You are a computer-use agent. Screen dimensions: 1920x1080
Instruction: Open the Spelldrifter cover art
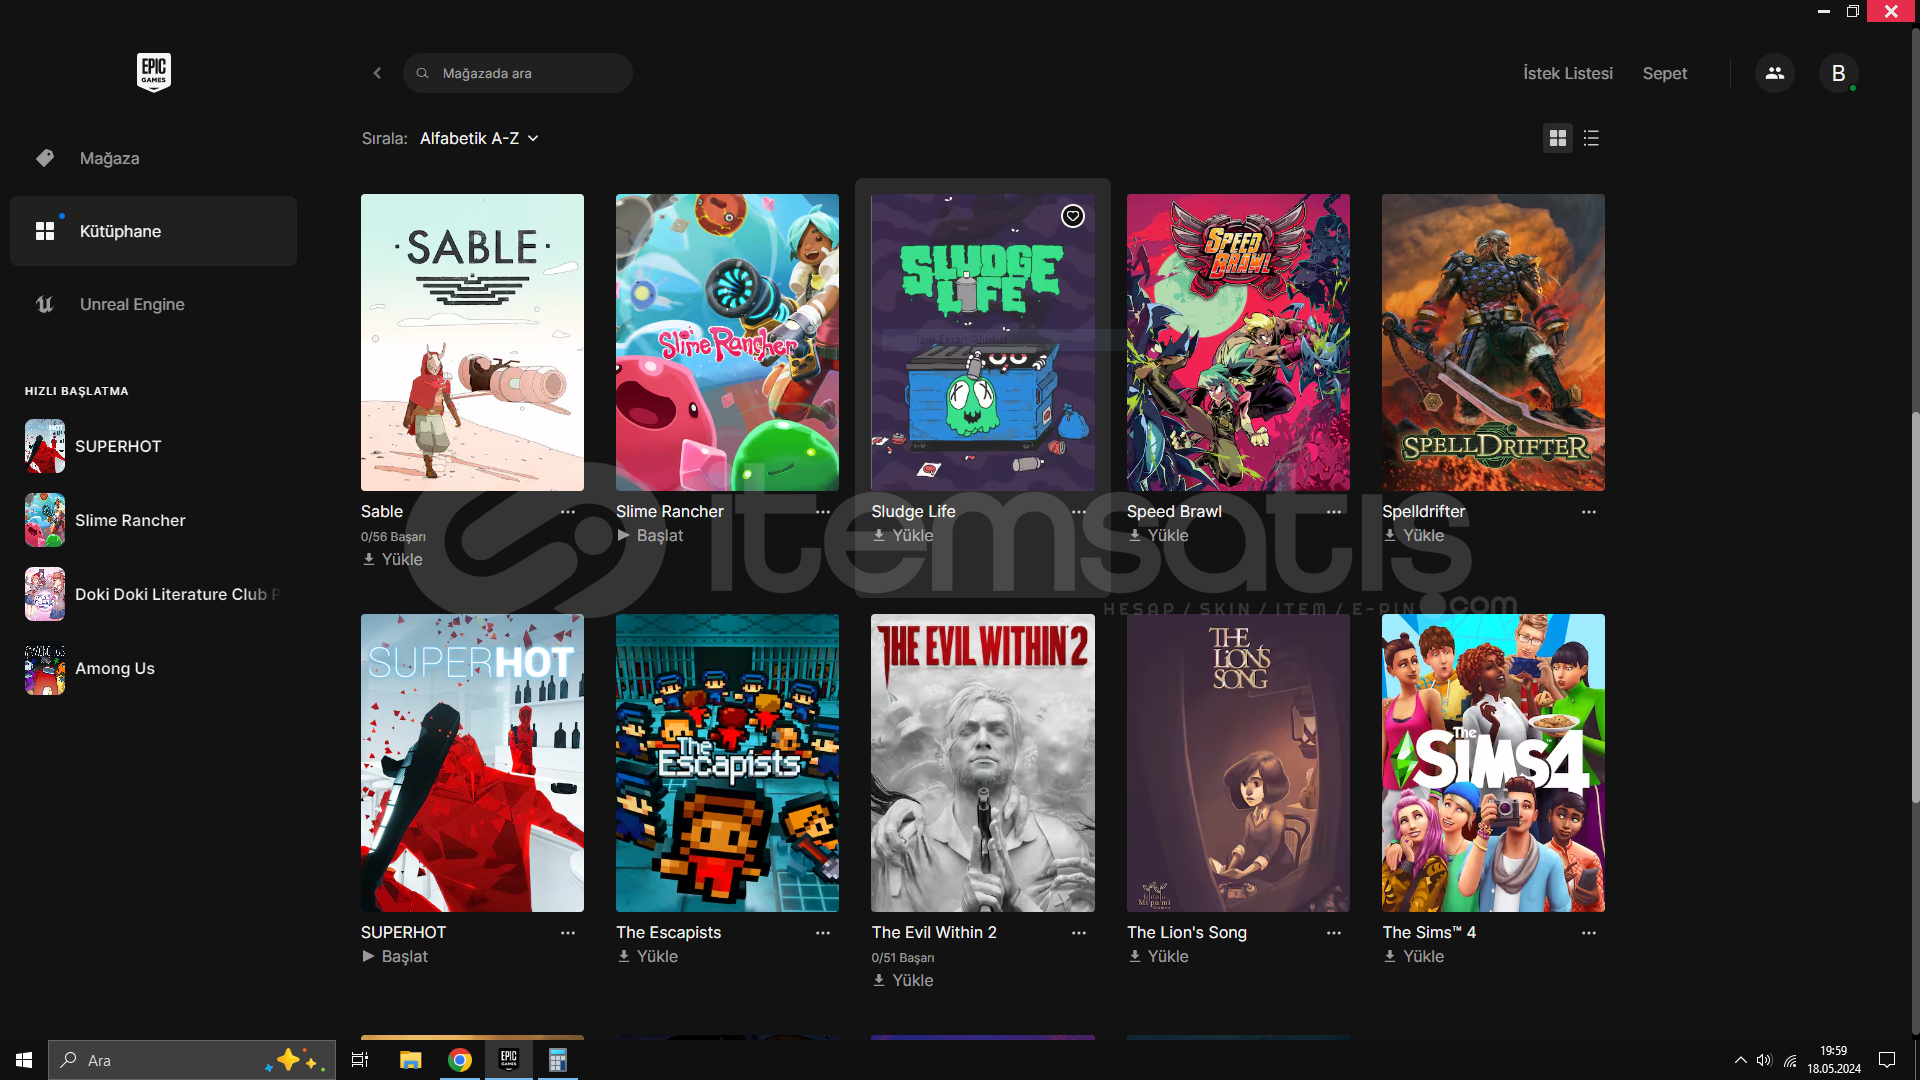[1493, 342]
